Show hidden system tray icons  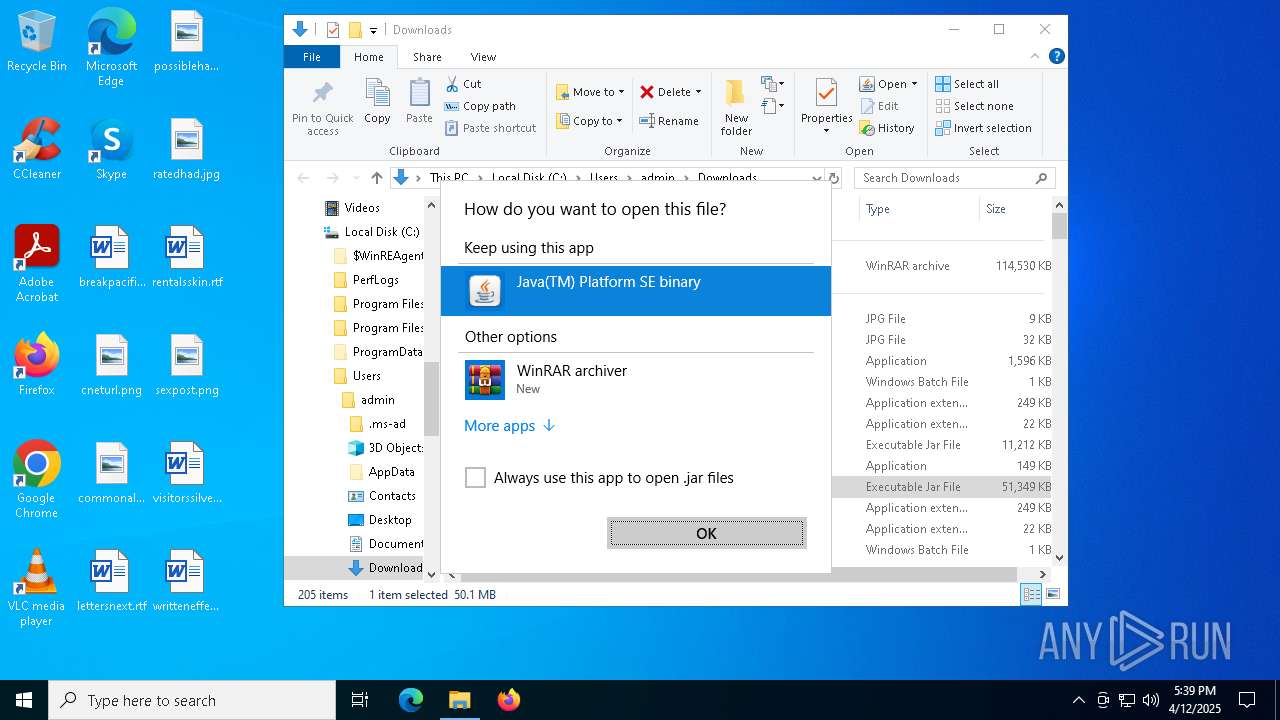click(x=1078, y=700)
